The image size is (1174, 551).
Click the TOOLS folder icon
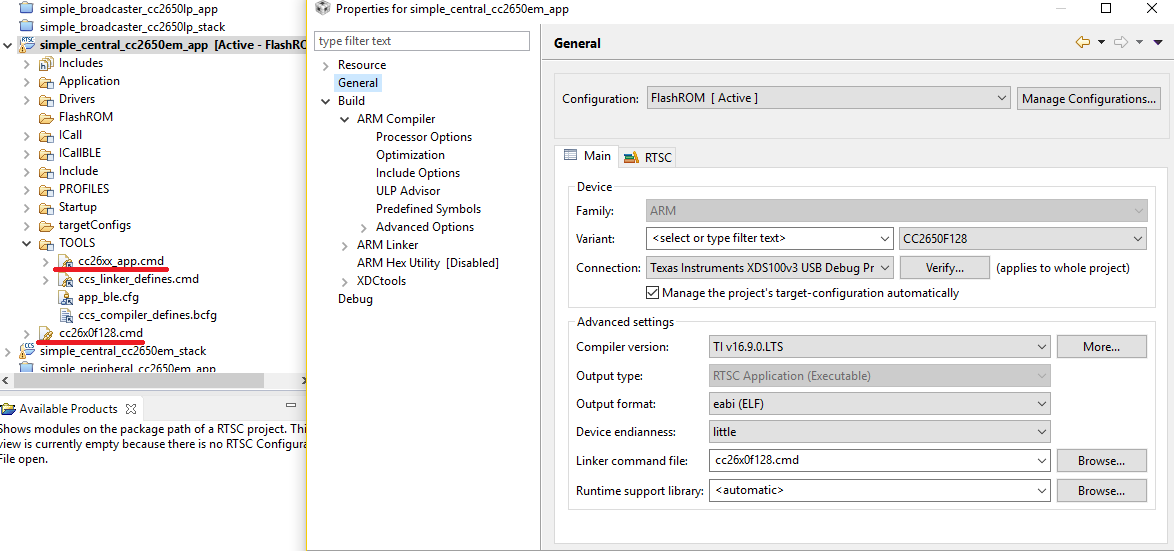[x=46, y=243]
